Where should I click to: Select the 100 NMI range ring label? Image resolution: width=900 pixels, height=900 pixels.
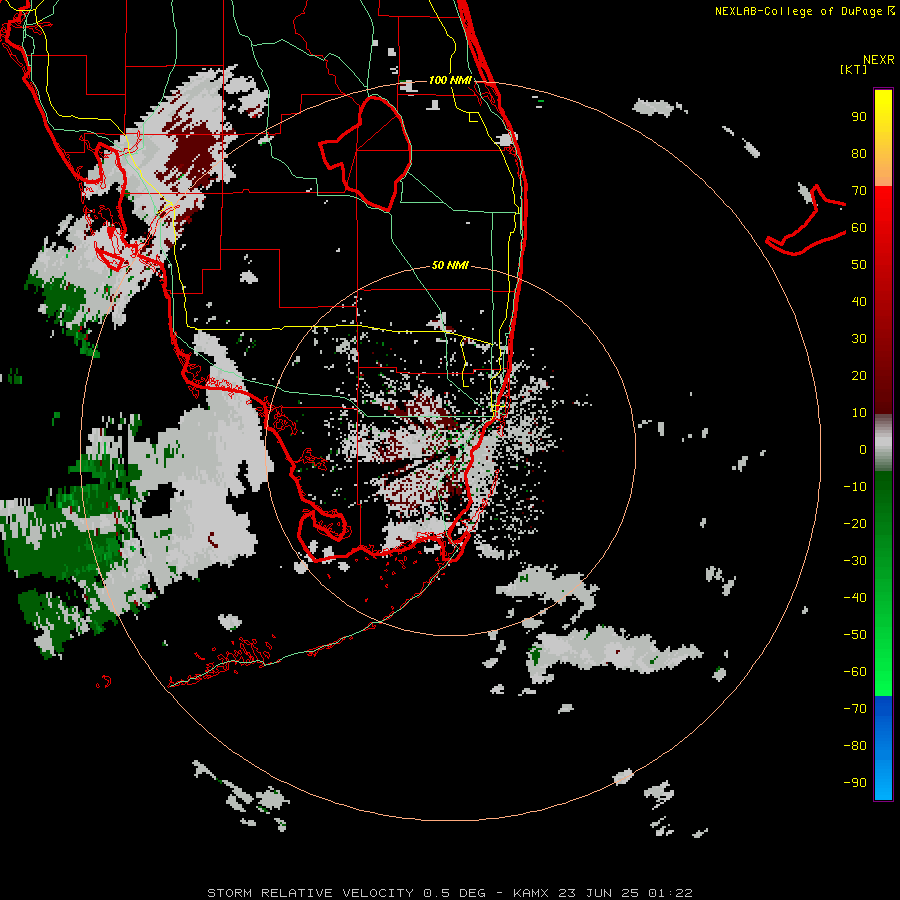[450, 80]
